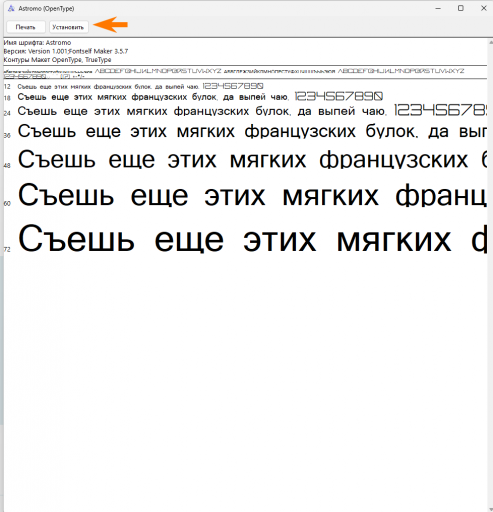Click the Печать (Print) button
This screenshot has height=512, width=493.
pos(26,27)
